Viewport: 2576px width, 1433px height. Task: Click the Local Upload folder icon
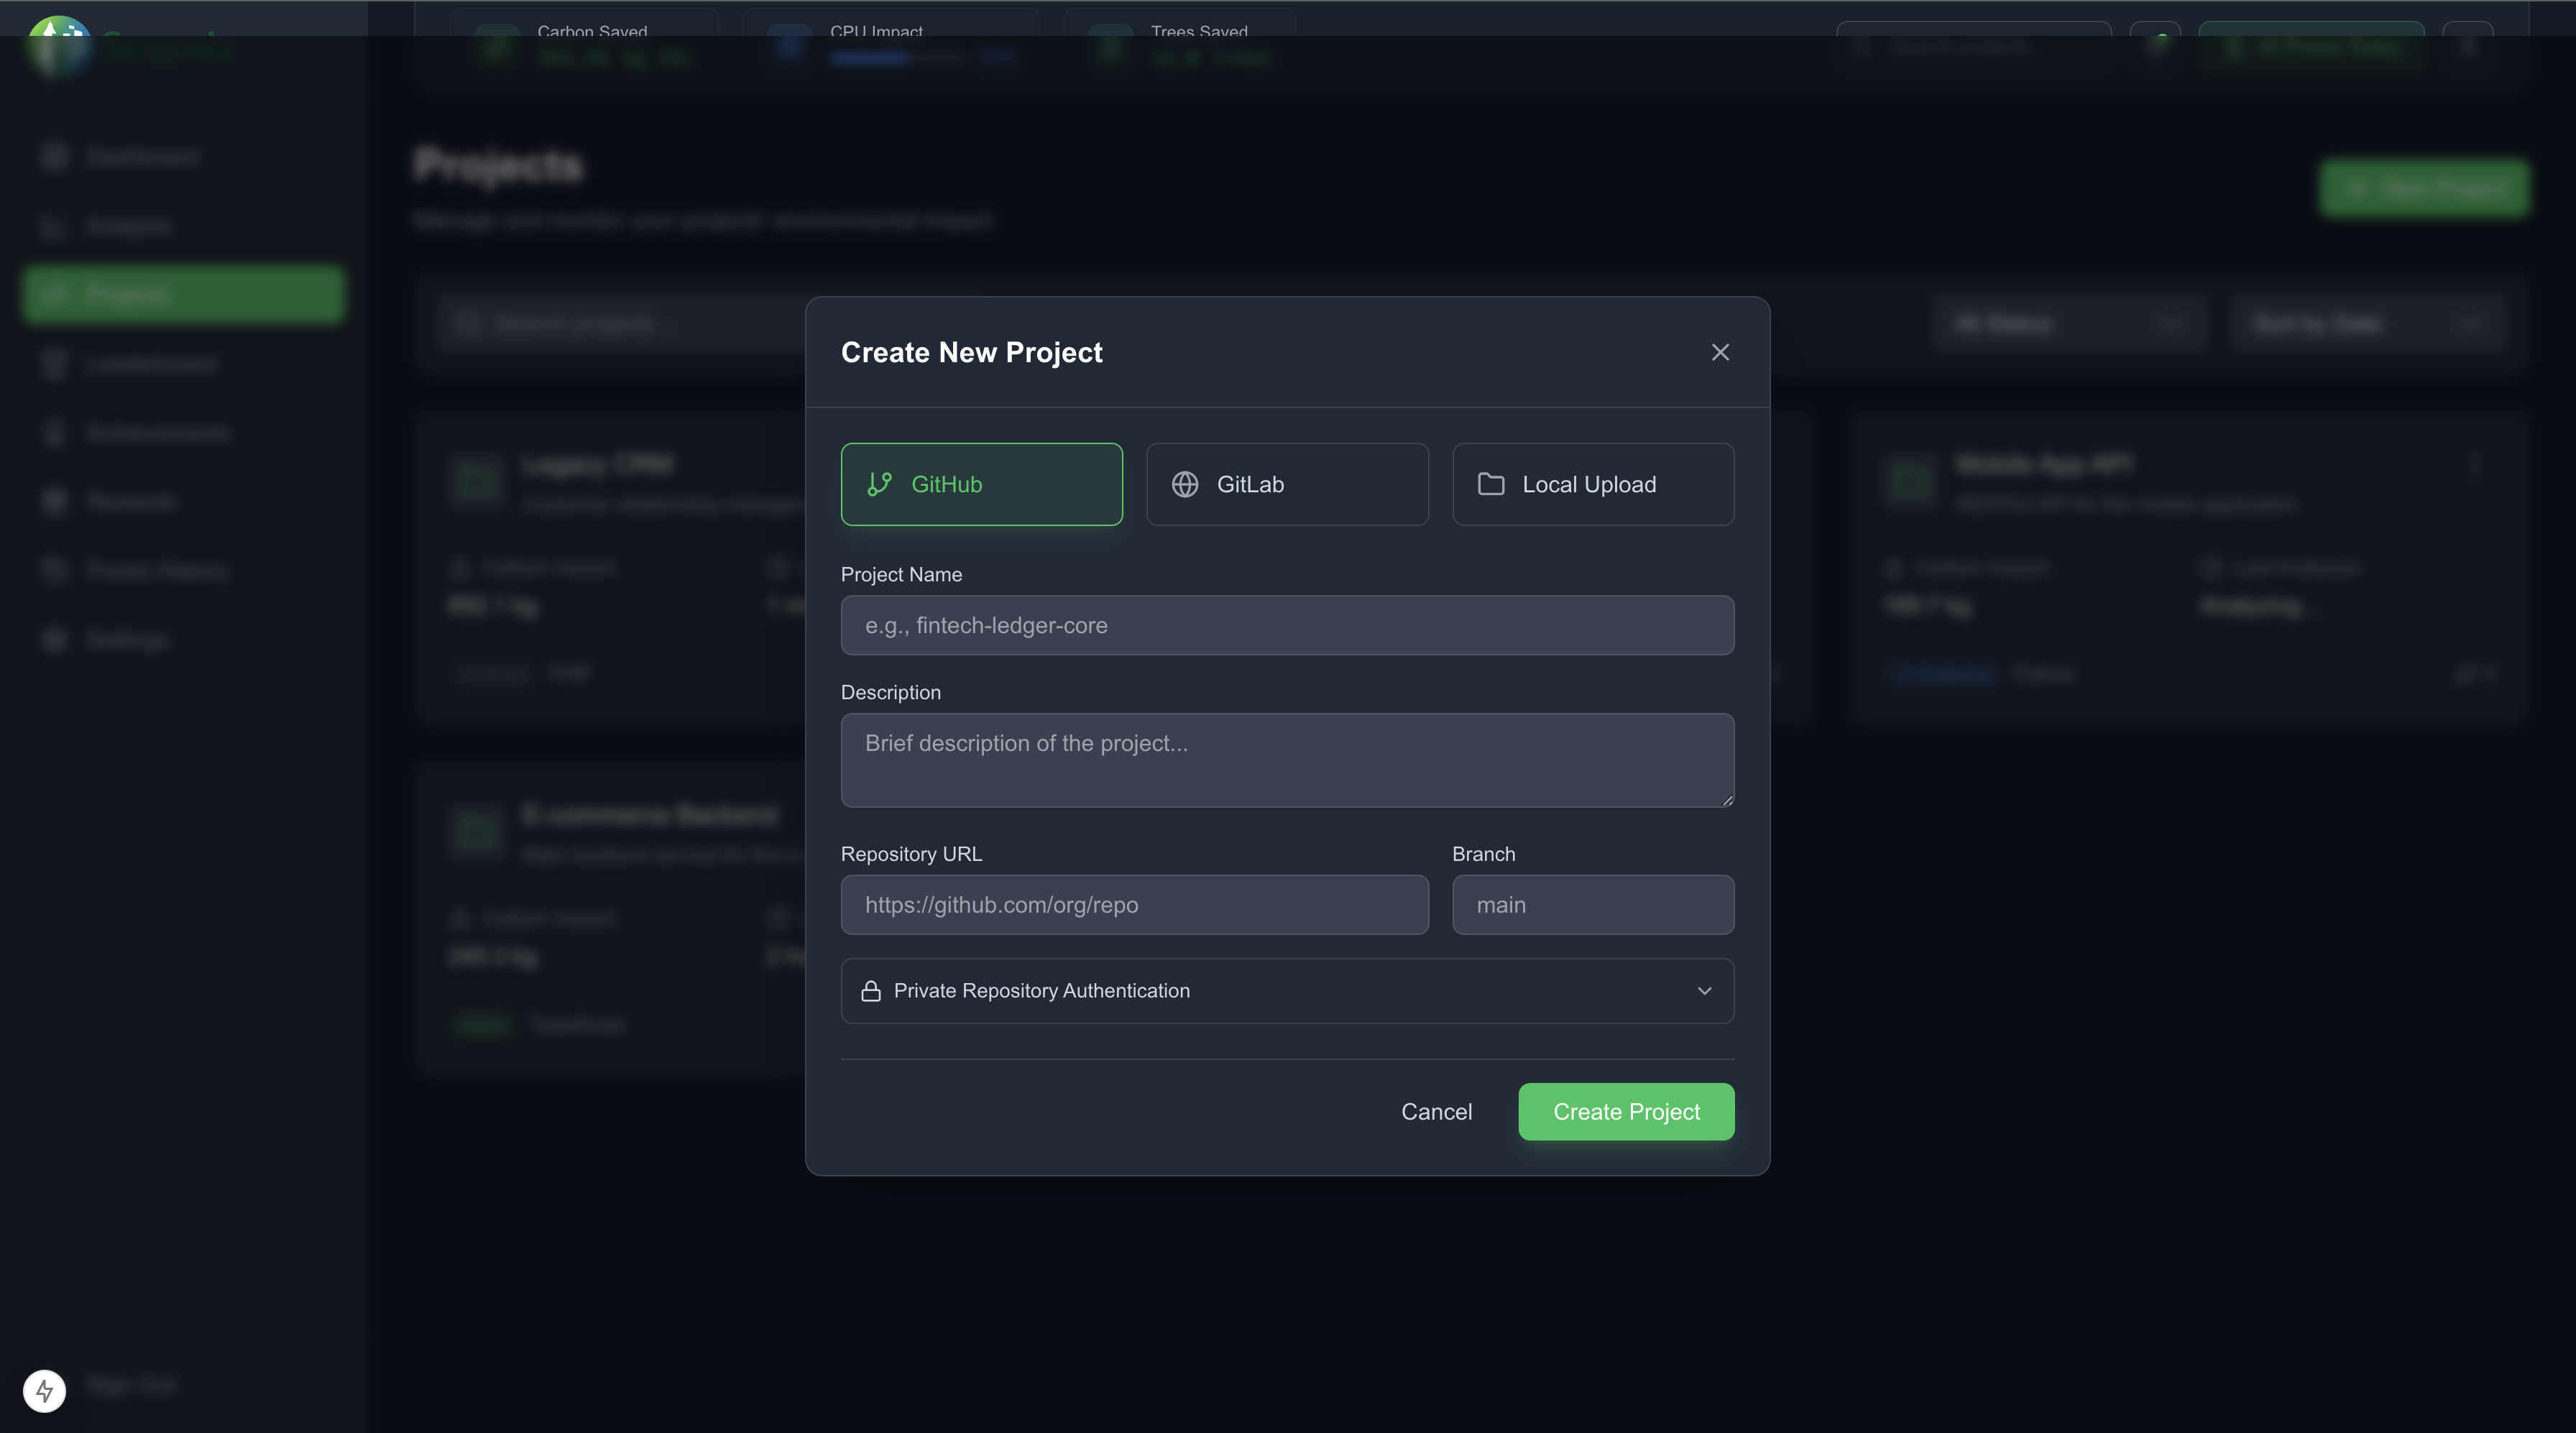point(1490,484)
